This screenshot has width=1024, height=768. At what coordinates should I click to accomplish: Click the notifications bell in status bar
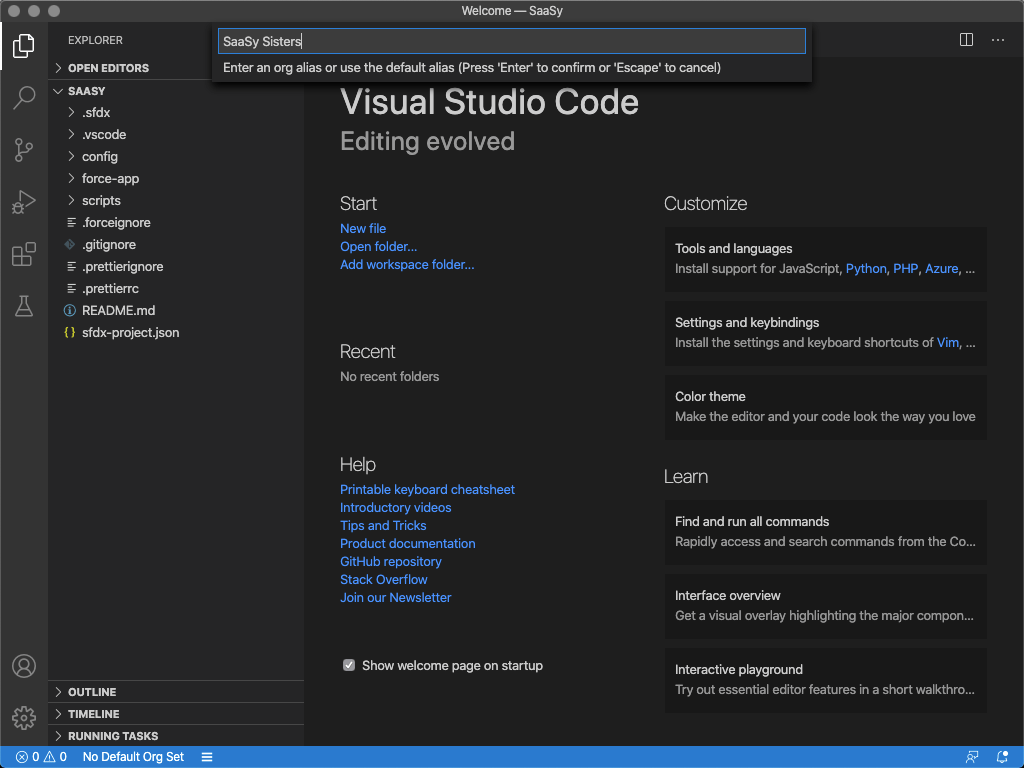pos(1002,757)
